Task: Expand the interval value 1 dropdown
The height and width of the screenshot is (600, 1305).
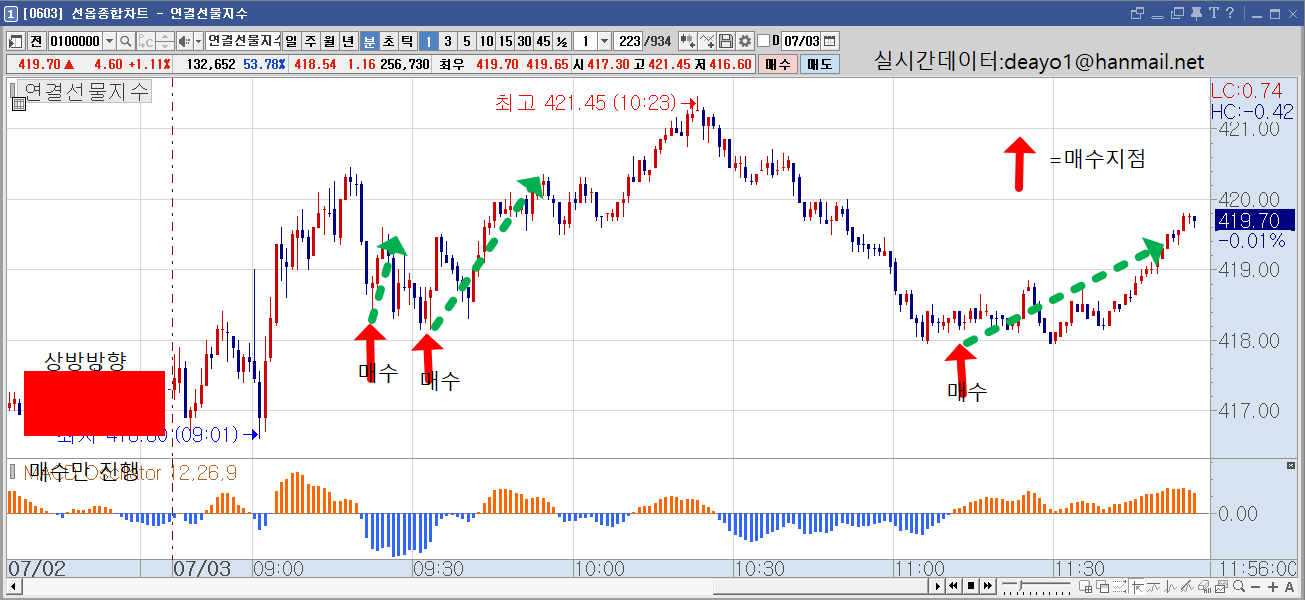Action: point(604,41)
